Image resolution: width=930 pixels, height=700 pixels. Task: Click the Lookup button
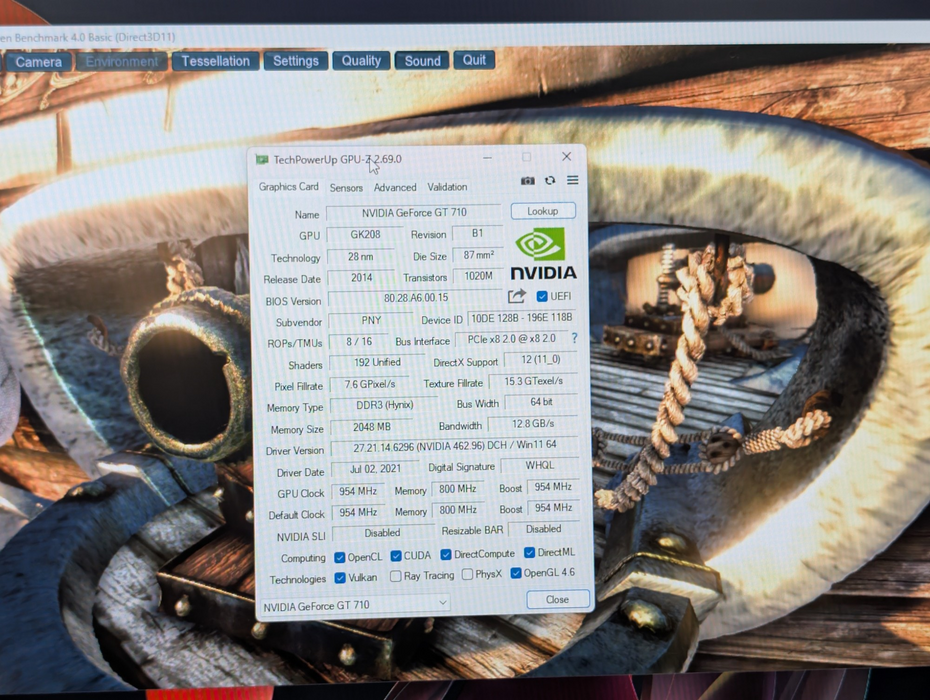coord(543,211)
